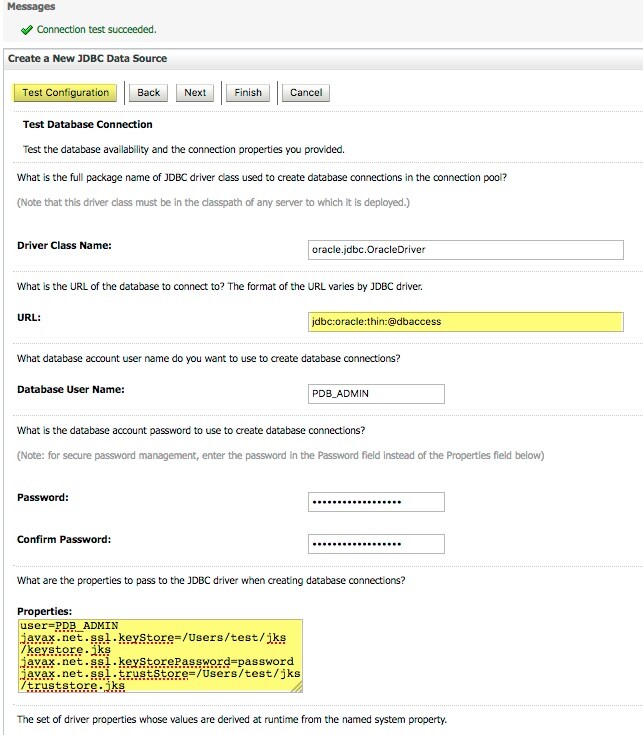This screenshot has height=735, width=643.
Task: Click the 'Database User Name:' label
Action: point(71,390)
